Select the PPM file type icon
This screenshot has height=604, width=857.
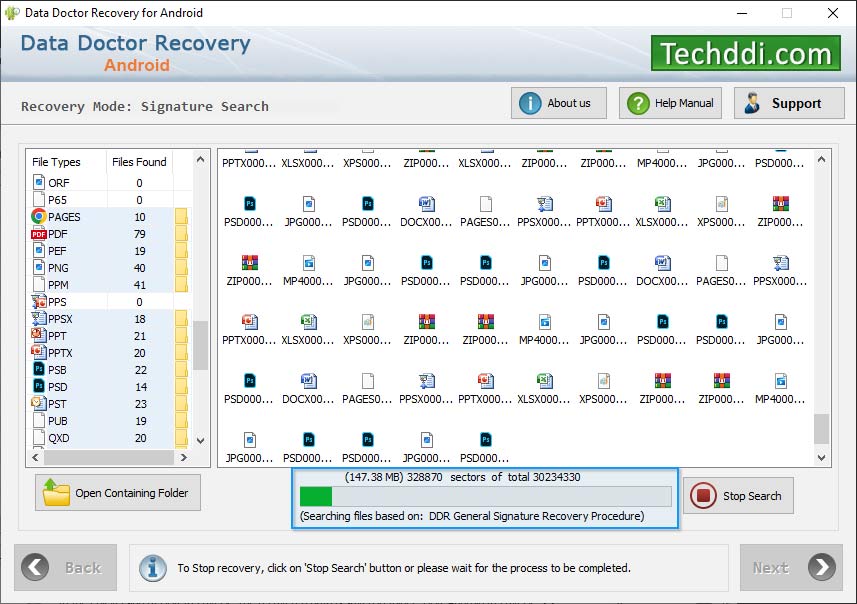click(x=39, y=284)
